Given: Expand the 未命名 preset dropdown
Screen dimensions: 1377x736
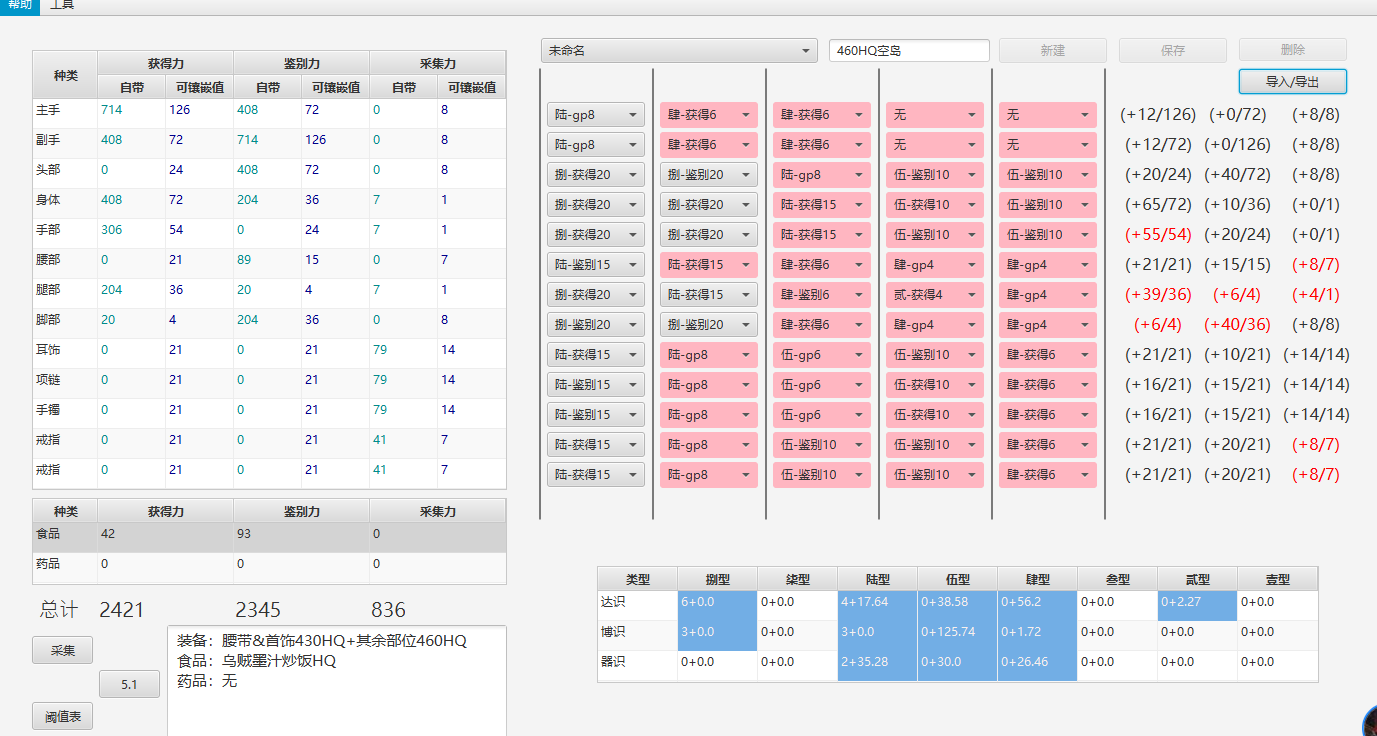Looking at the screenshot, I should click(679, 50).
